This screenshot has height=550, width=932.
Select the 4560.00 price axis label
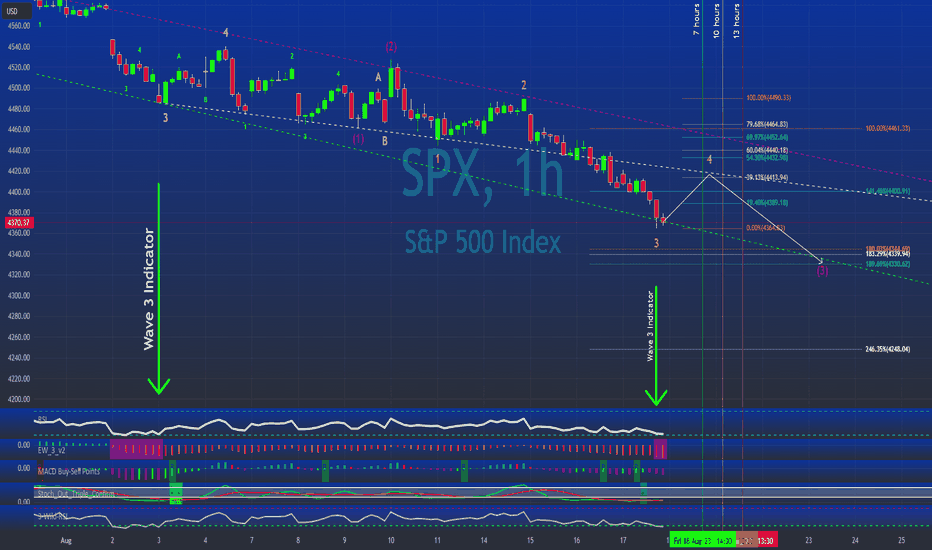point(19,26)
